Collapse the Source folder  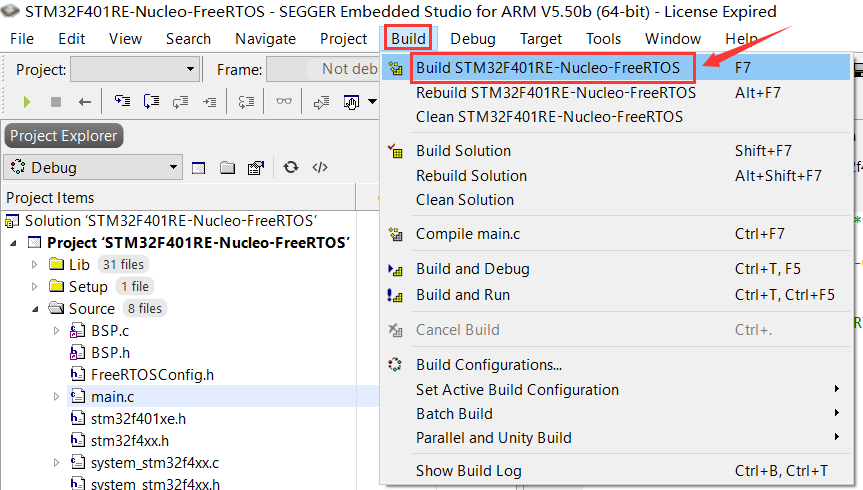point(35,309)
